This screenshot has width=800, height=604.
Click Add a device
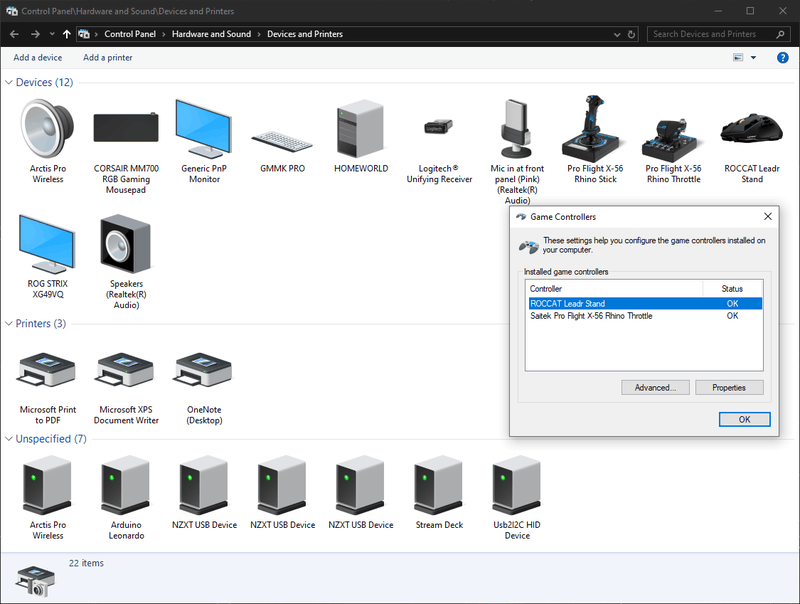point(38,58)
